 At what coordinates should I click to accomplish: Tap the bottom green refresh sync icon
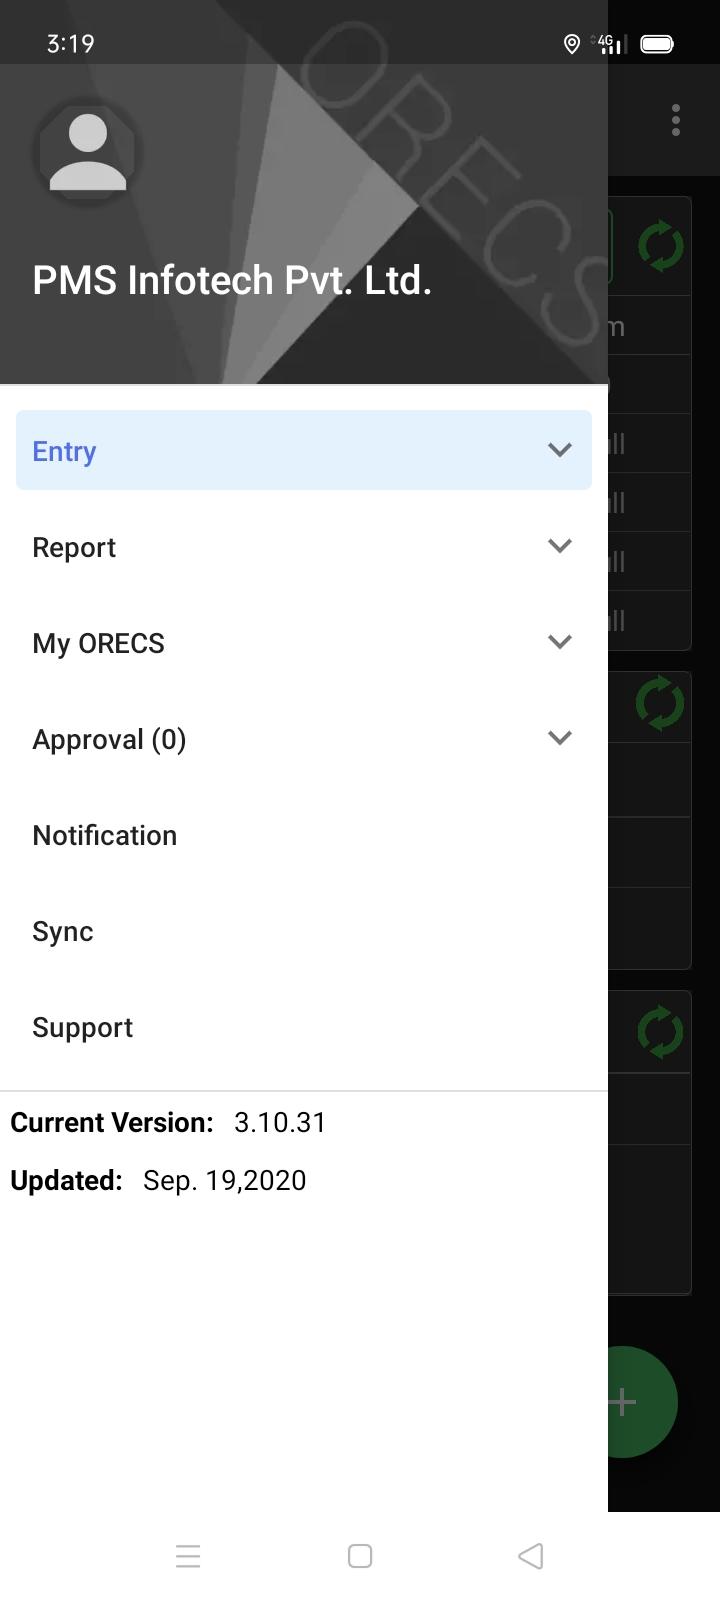[x=660, y=1032]
